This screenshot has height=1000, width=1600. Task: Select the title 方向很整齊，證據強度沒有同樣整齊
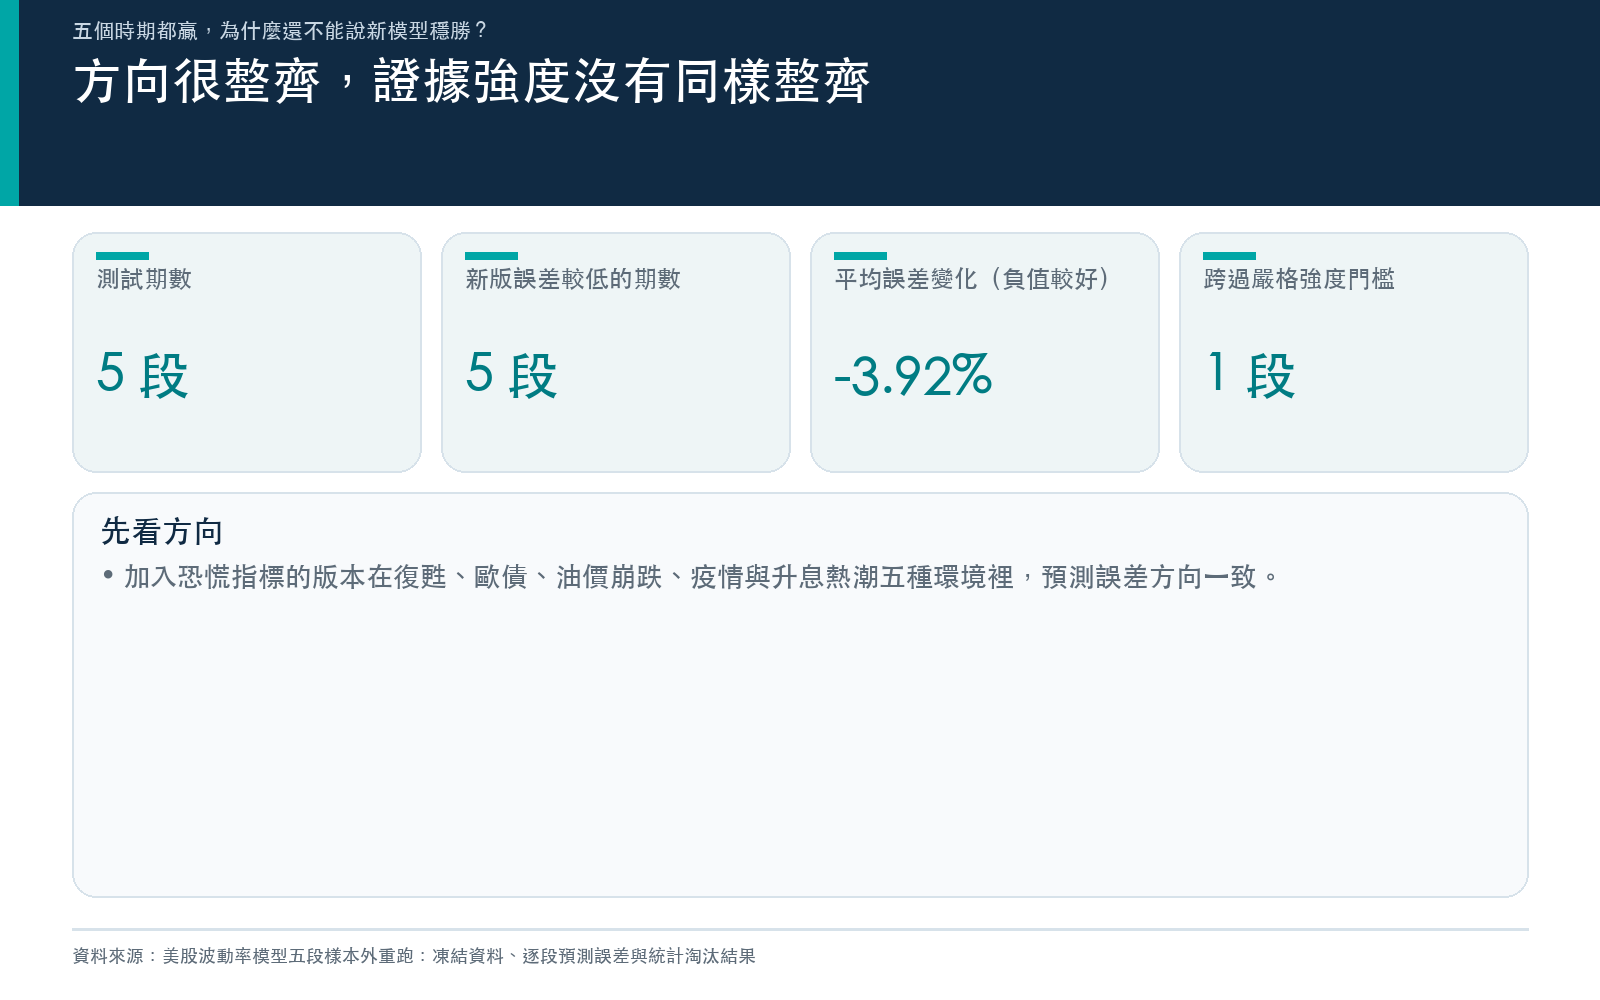[x=472, y=82]
